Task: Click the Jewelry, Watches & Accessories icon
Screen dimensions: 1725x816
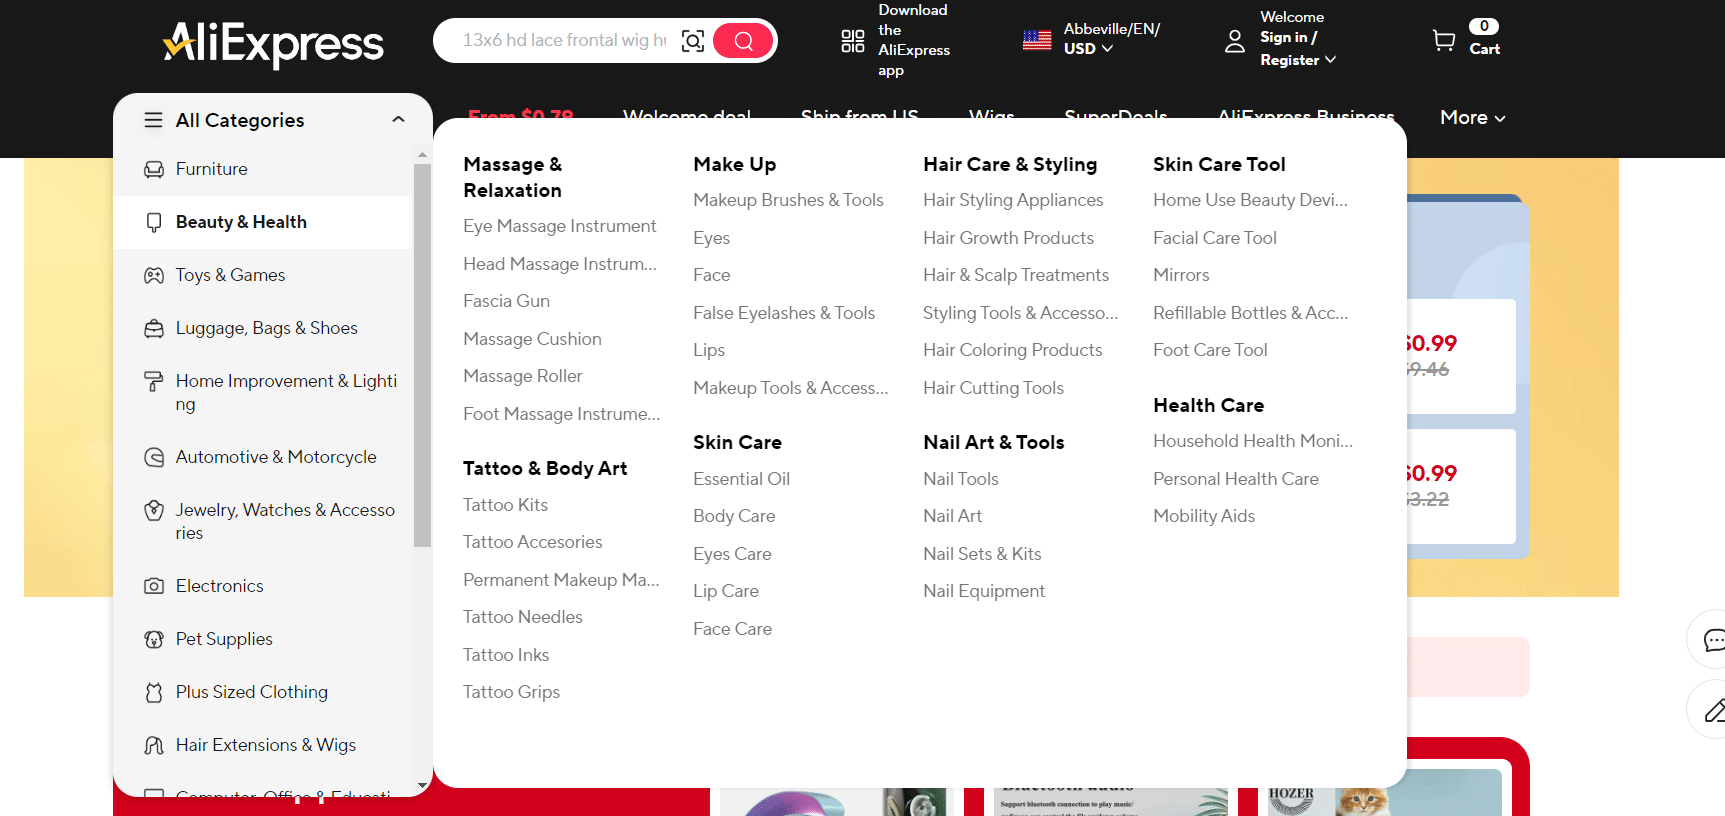Action: click(x=154, y=510)
